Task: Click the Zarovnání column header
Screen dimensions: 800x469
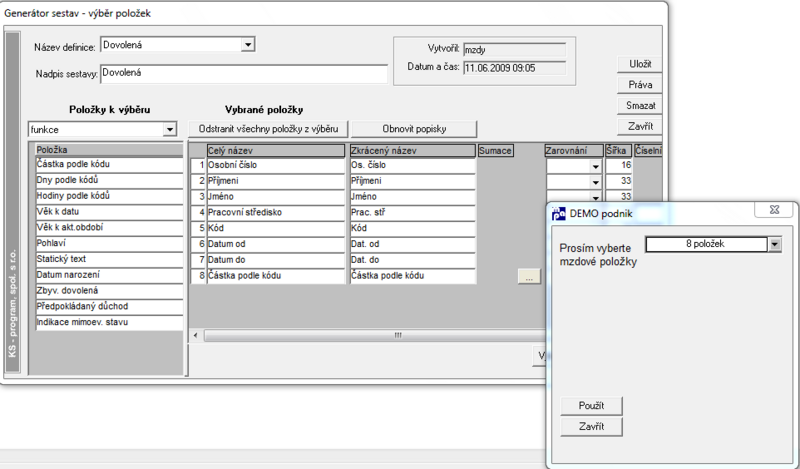Action: [573, 151]
